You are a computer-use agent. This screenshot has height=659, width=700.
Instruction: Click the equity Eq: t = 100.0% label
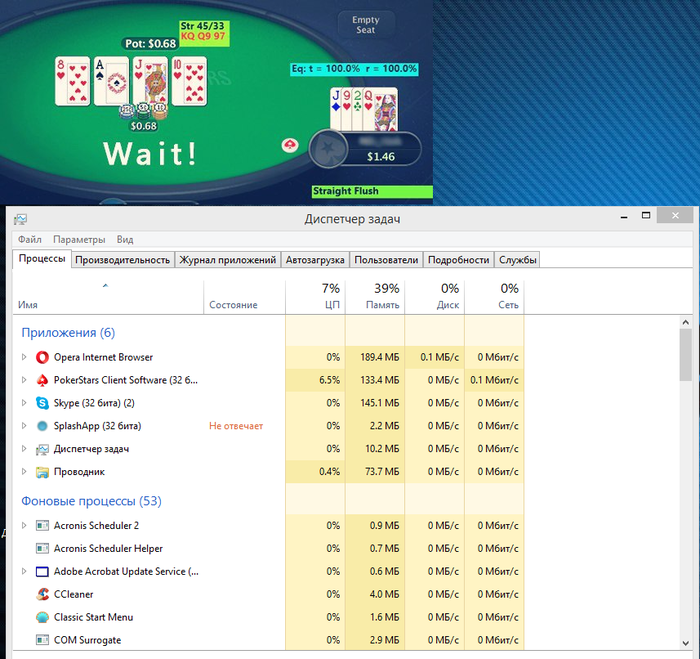354,69
